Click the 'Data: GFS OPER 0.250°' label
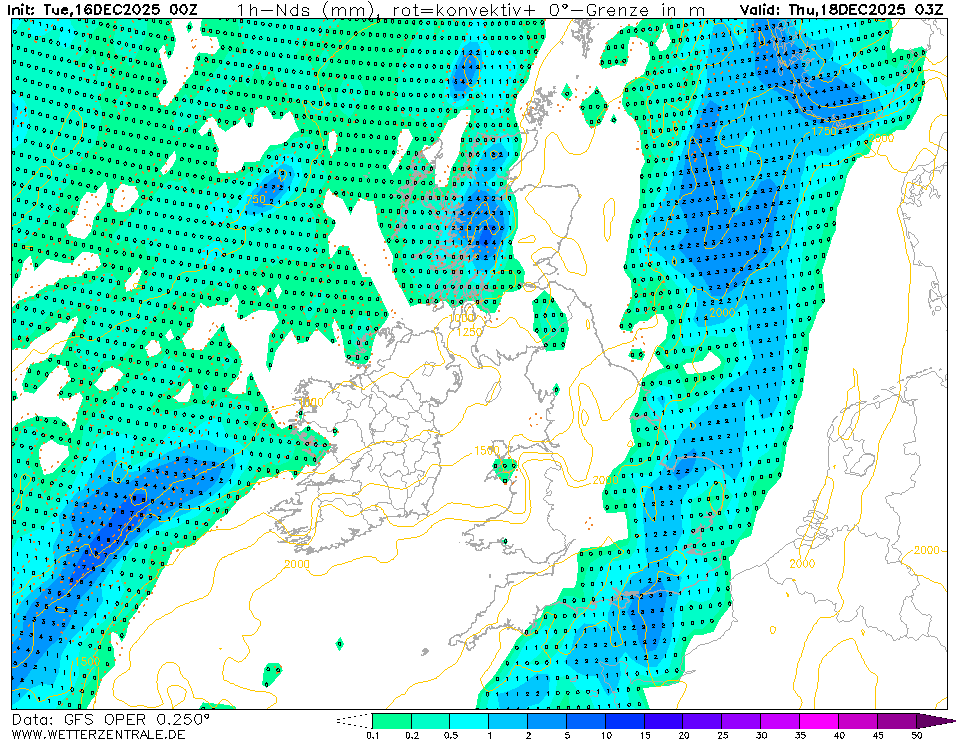This screenshot has height=741, width=959. (x=111, y=719)
